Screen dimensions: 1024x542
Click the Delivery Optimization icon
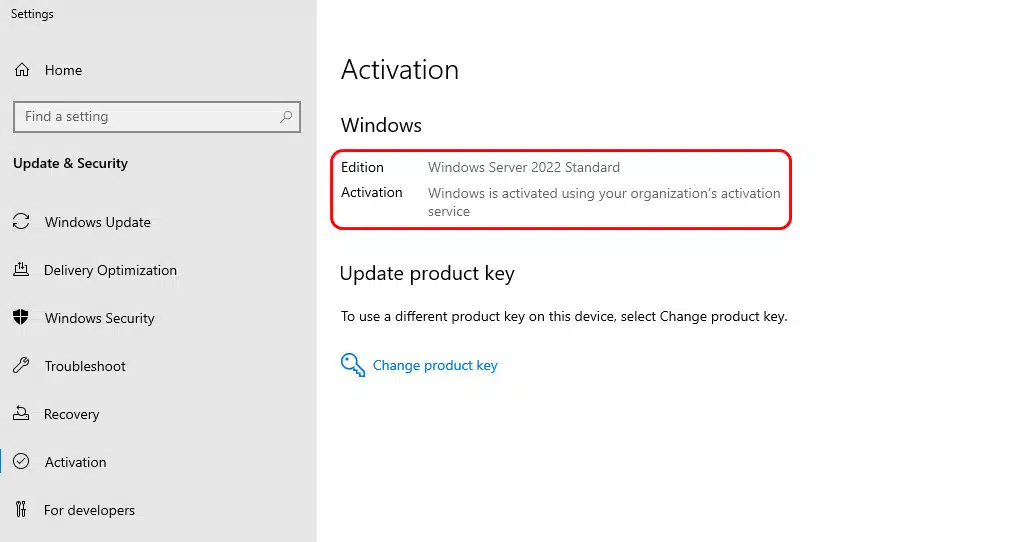[x=21, y=270]
